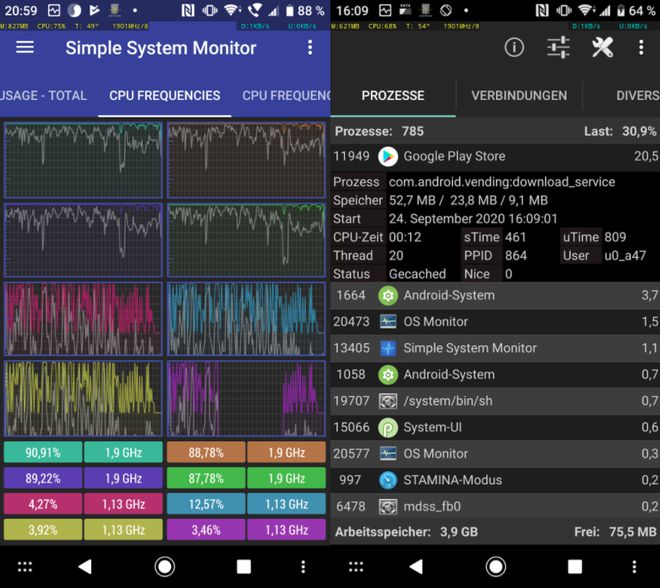
Task: Tap the right-screen Recents square button
Action: point(575,567)
